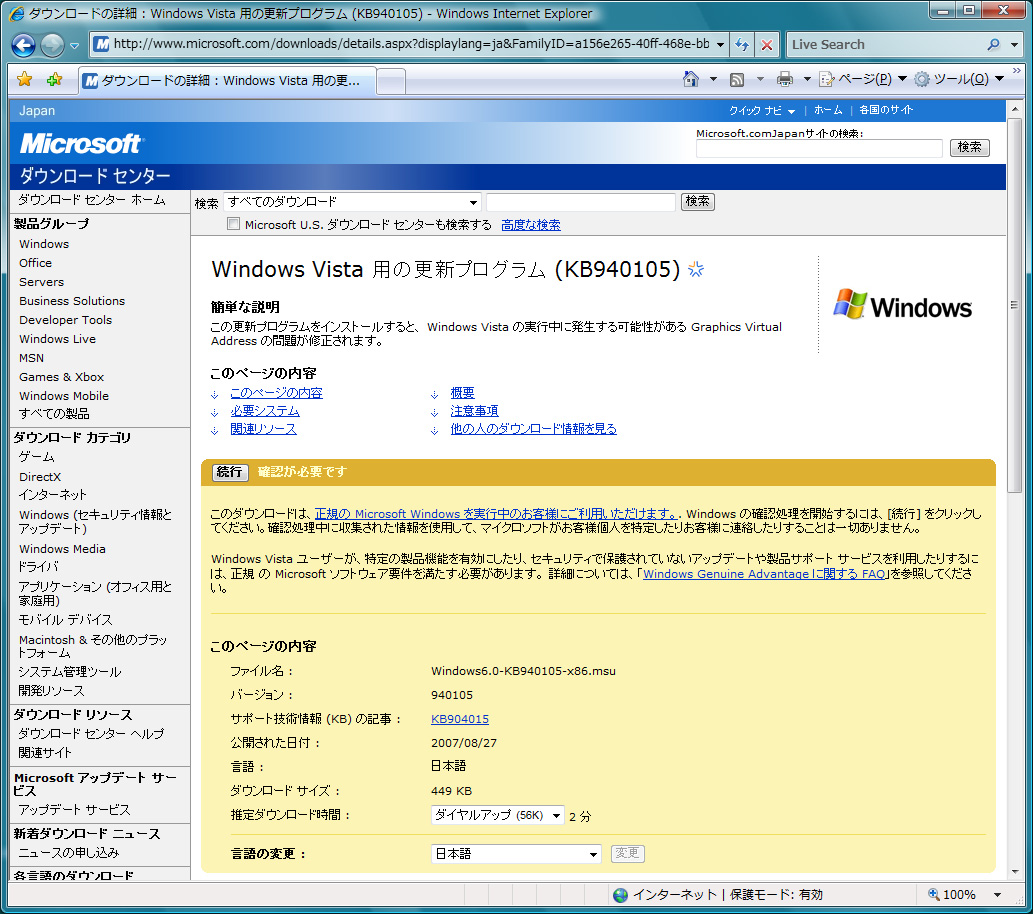Click the ホーム link in header
1033x914 pixels.
click(x=827, y=110)
